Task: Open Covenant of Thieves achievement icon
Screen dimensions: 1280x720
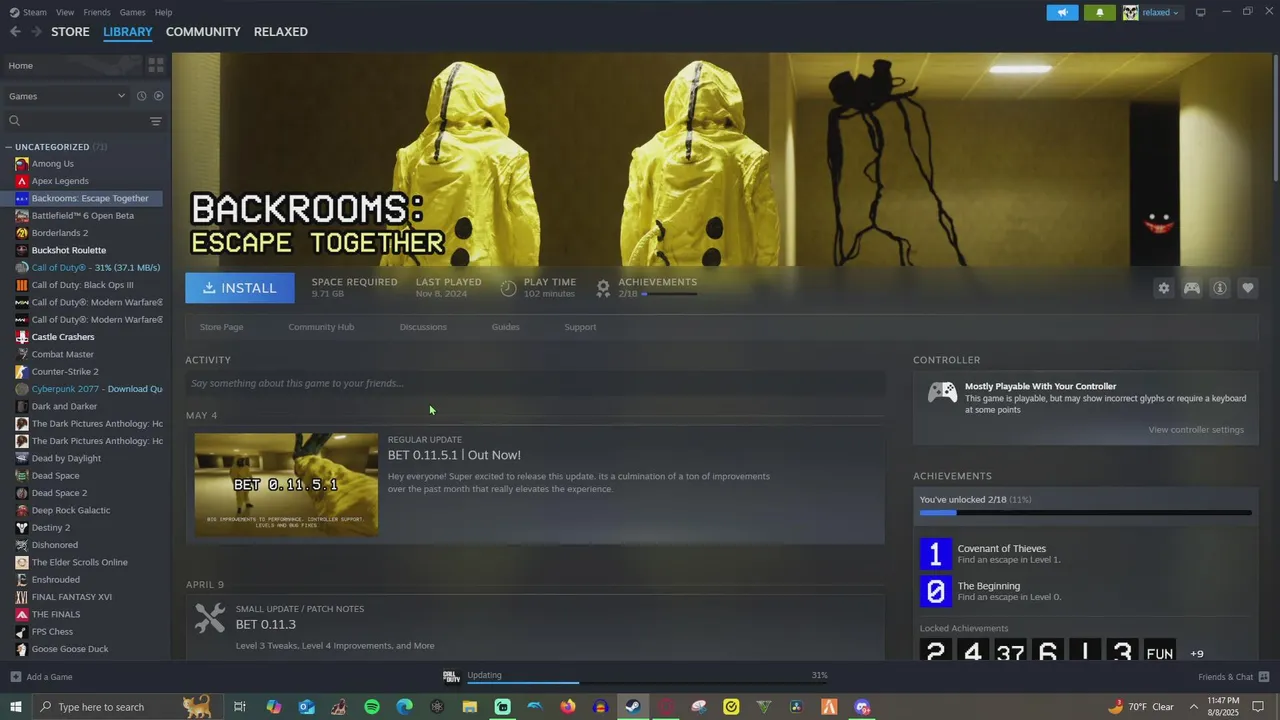Action: (x=936, y=554)
